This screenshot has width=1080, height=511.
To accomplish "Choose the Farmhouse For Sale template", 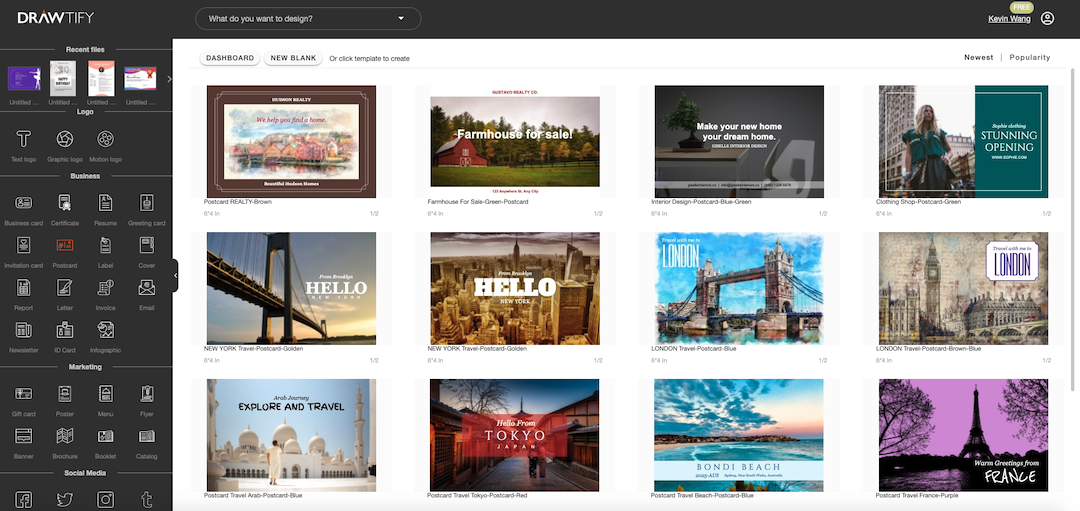I will 515,142.
